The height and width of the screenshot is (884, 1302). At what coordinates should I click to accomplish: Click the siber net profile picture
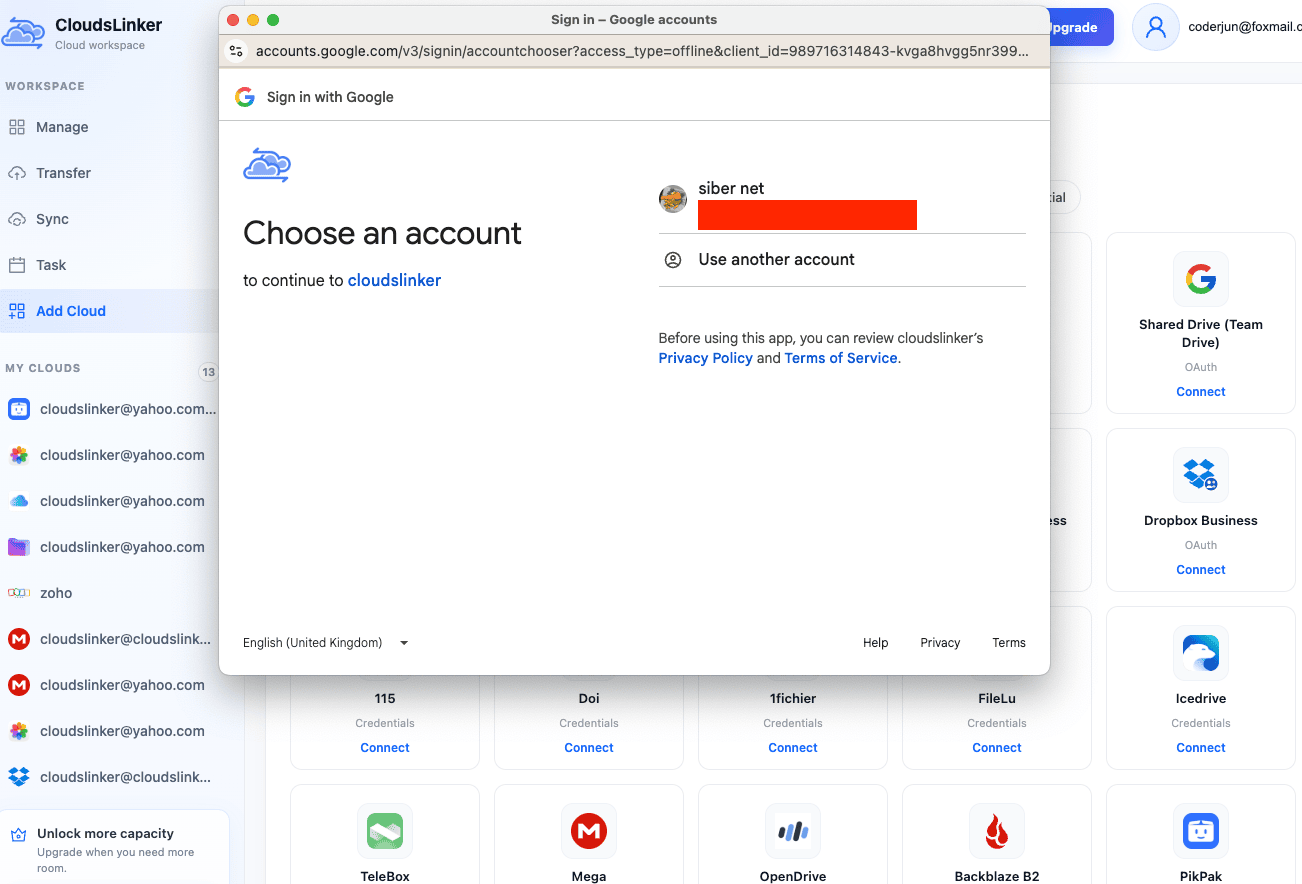click(x=673, y=199)
